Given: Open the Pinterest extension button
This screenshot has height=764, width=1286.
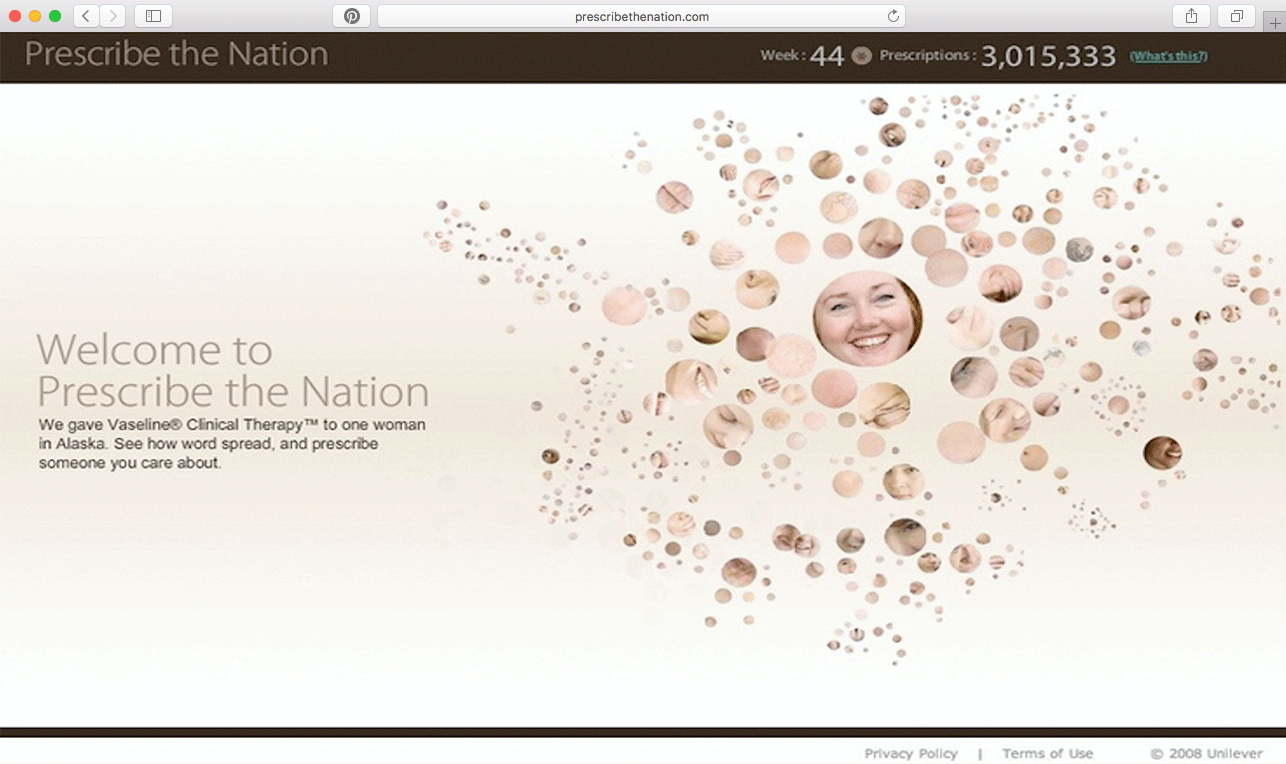Looking at the screenshot, I should [351, 16].
